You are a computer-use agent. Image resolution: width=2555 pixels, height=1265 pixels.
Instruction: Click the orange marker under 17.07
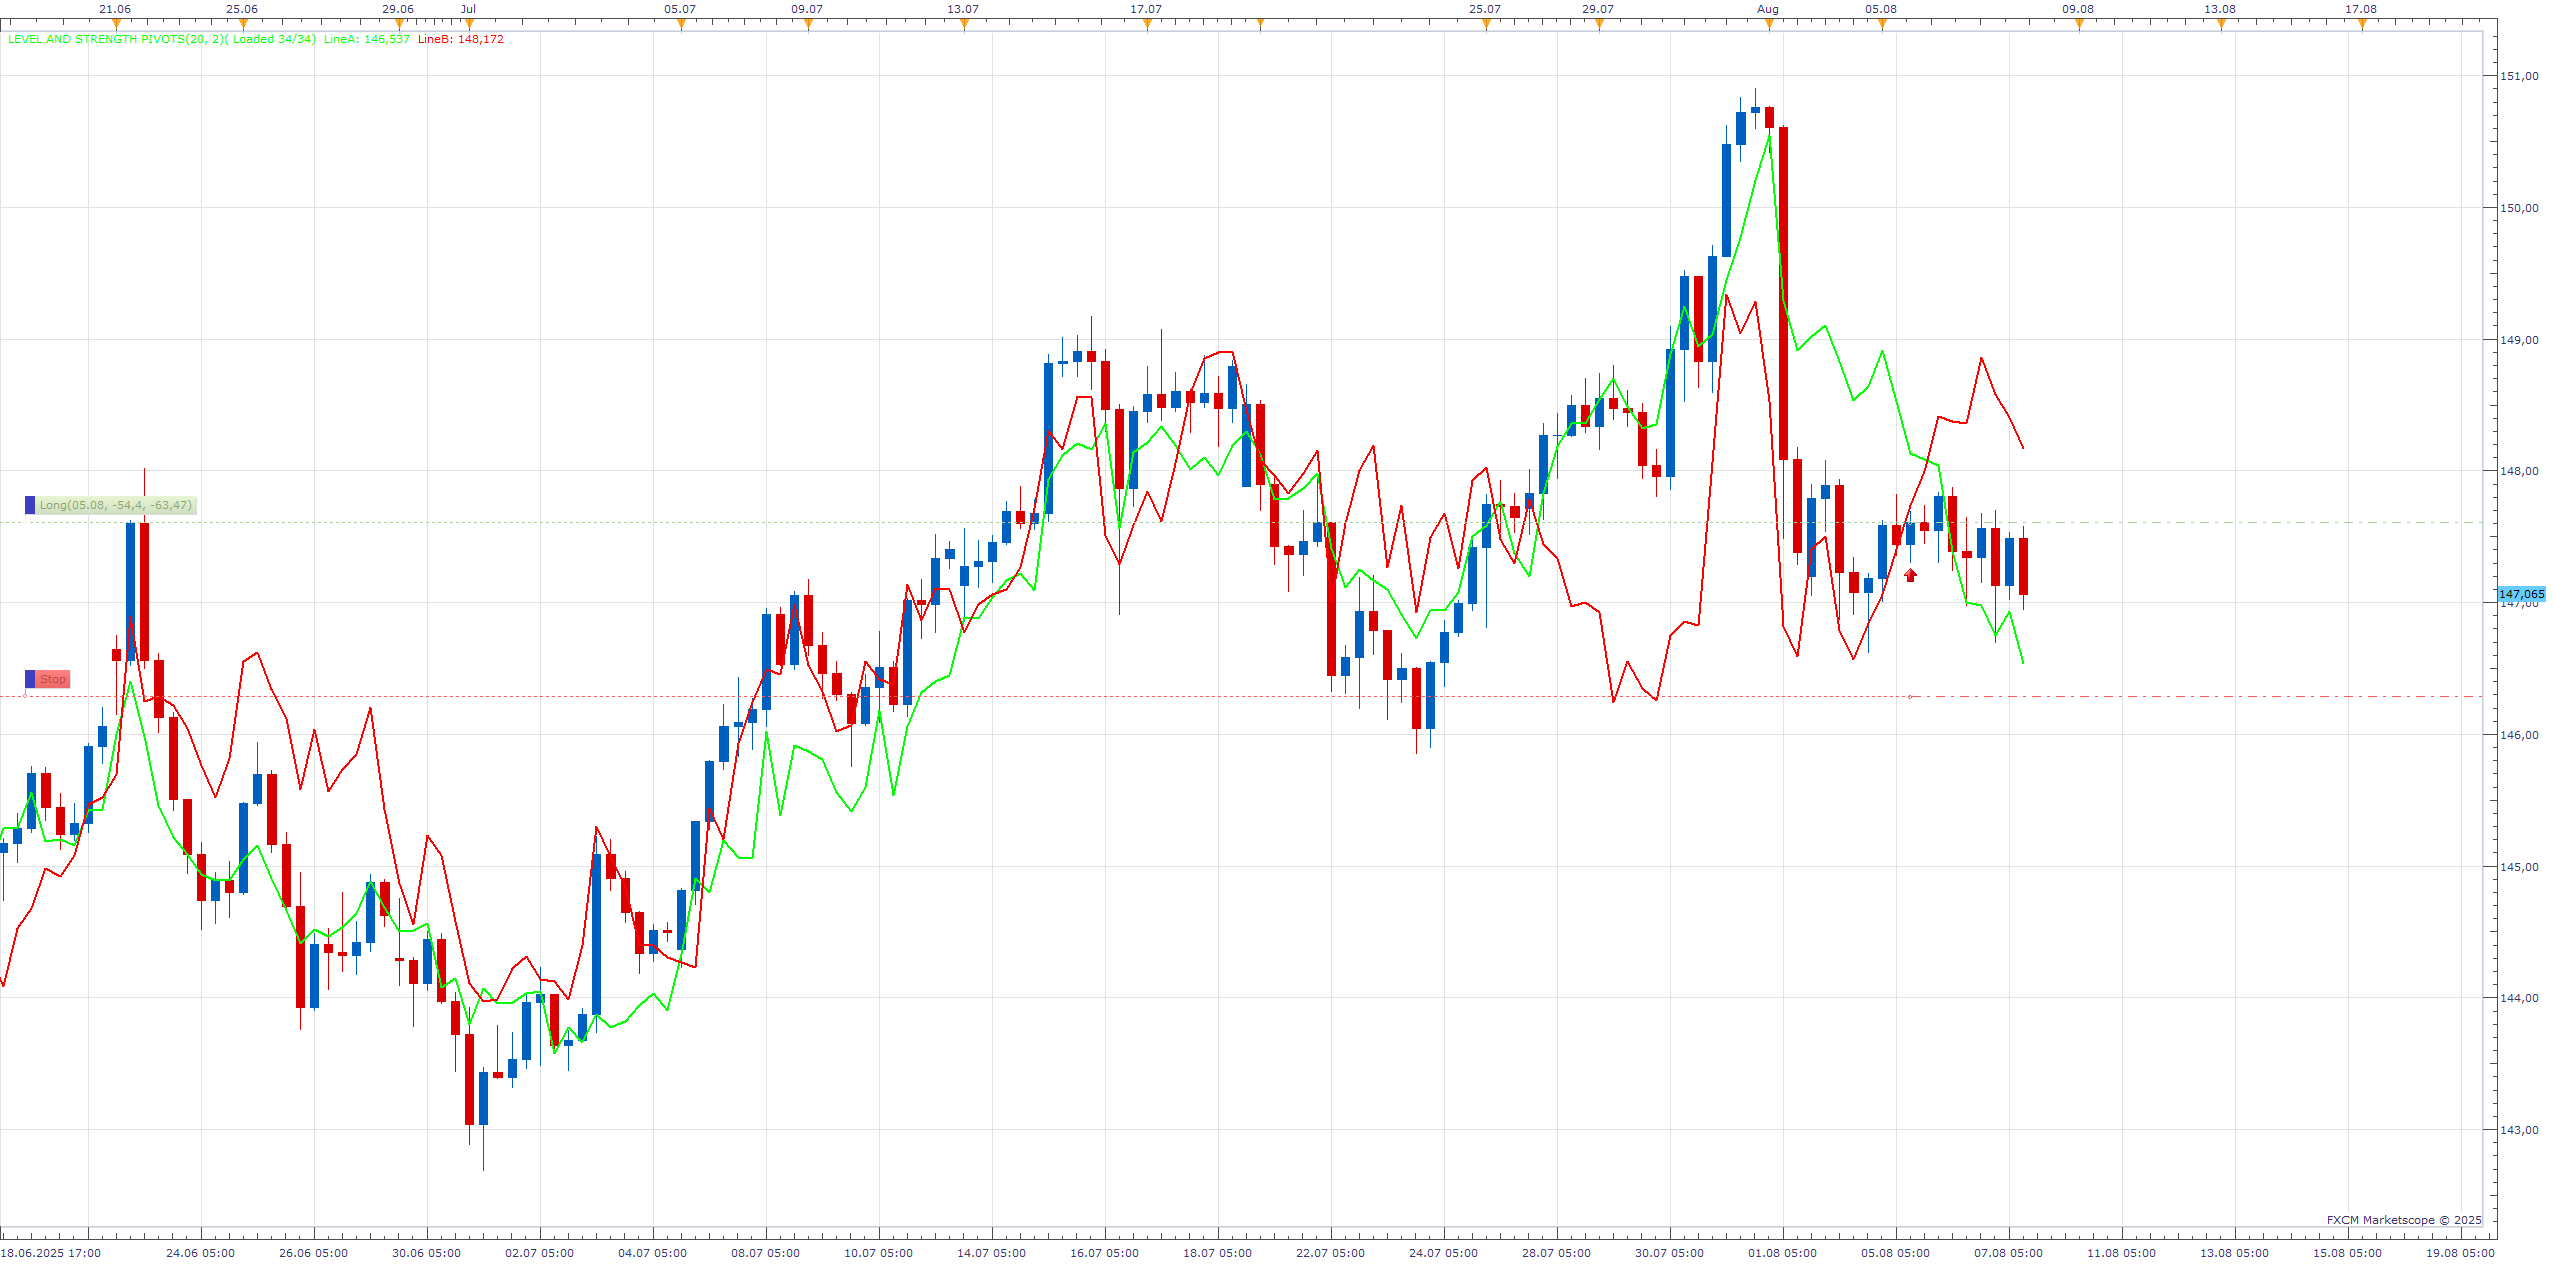(x=1147, y=24)
